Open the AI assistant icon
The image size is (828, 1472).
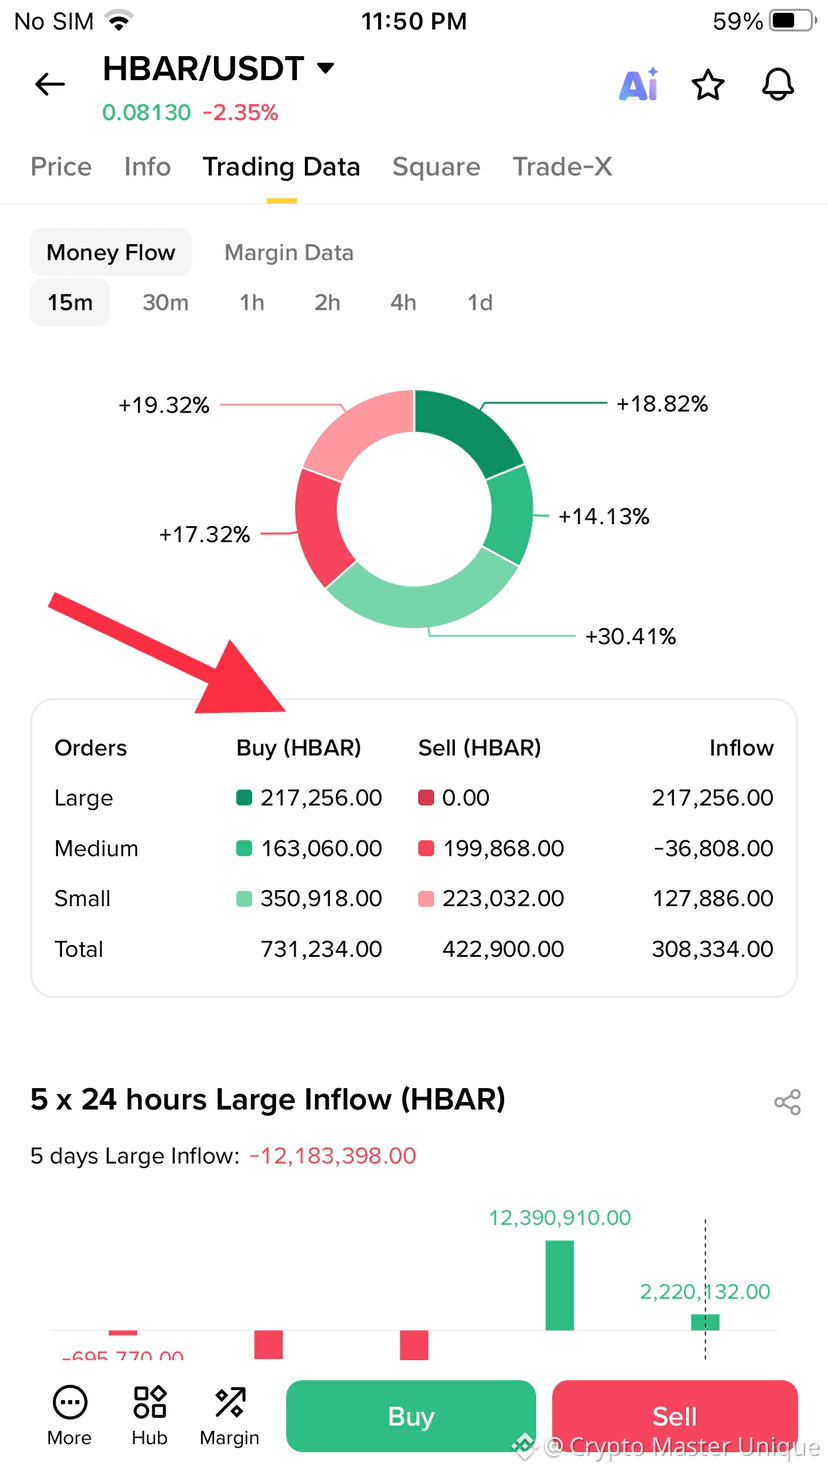coord(638,85)
